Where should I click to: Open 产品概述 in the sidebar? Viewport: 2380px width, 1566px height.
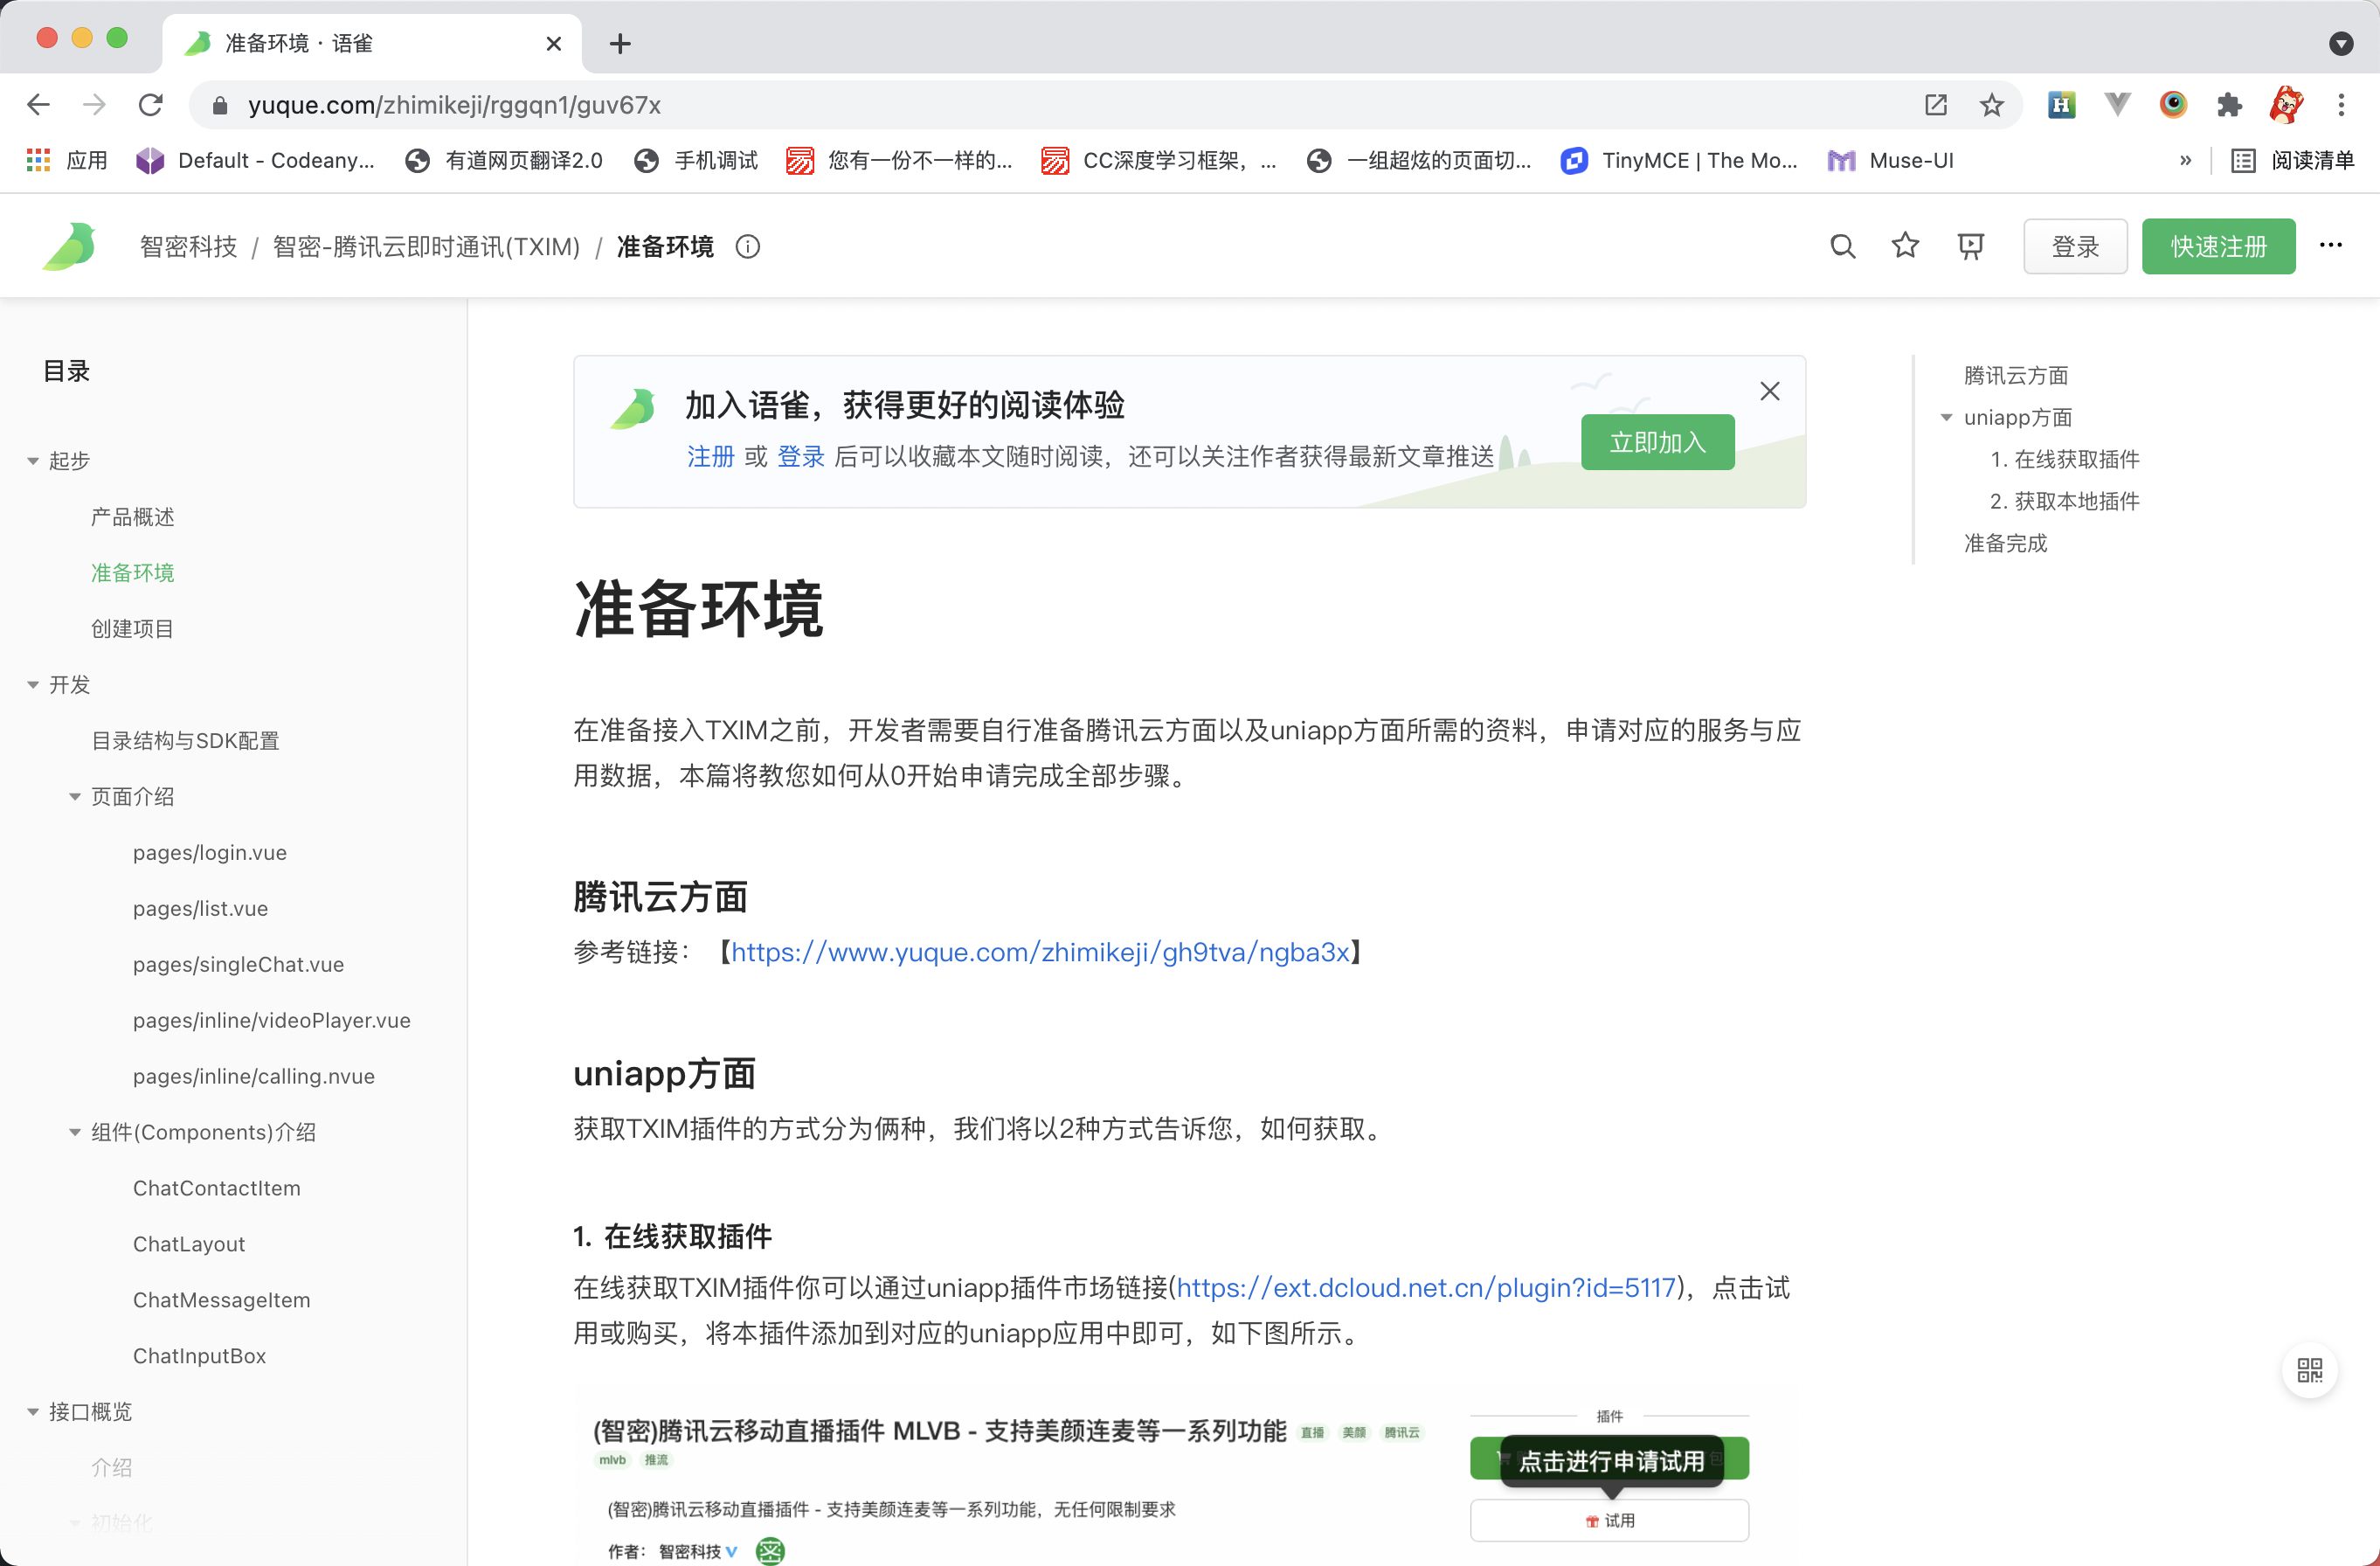[x=133, y=517]
